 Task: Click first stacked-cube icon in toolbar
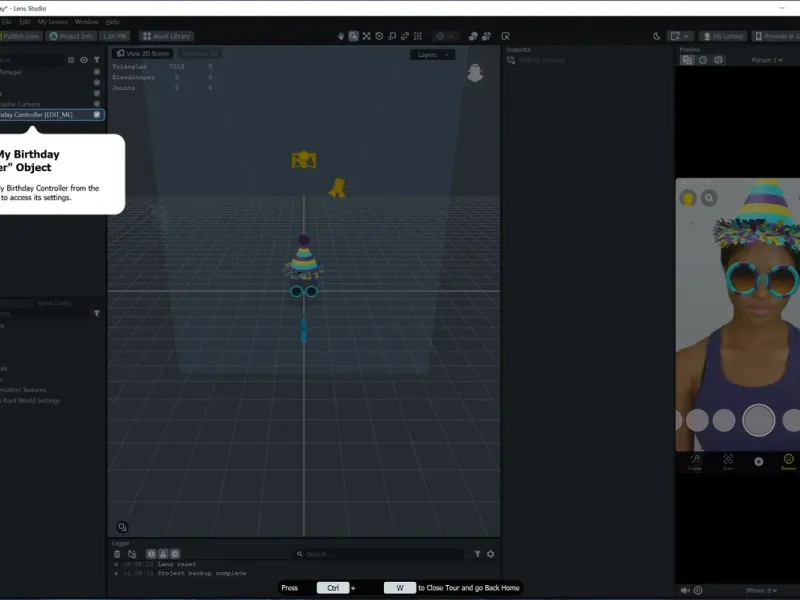pyautogui.click(x=473, y=36)
